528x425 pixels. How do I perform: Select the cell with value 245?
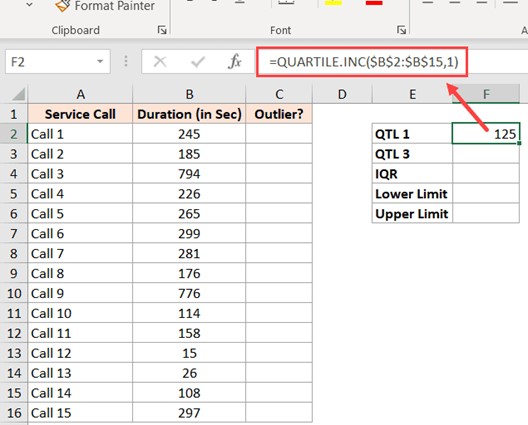tap(189, 134)
